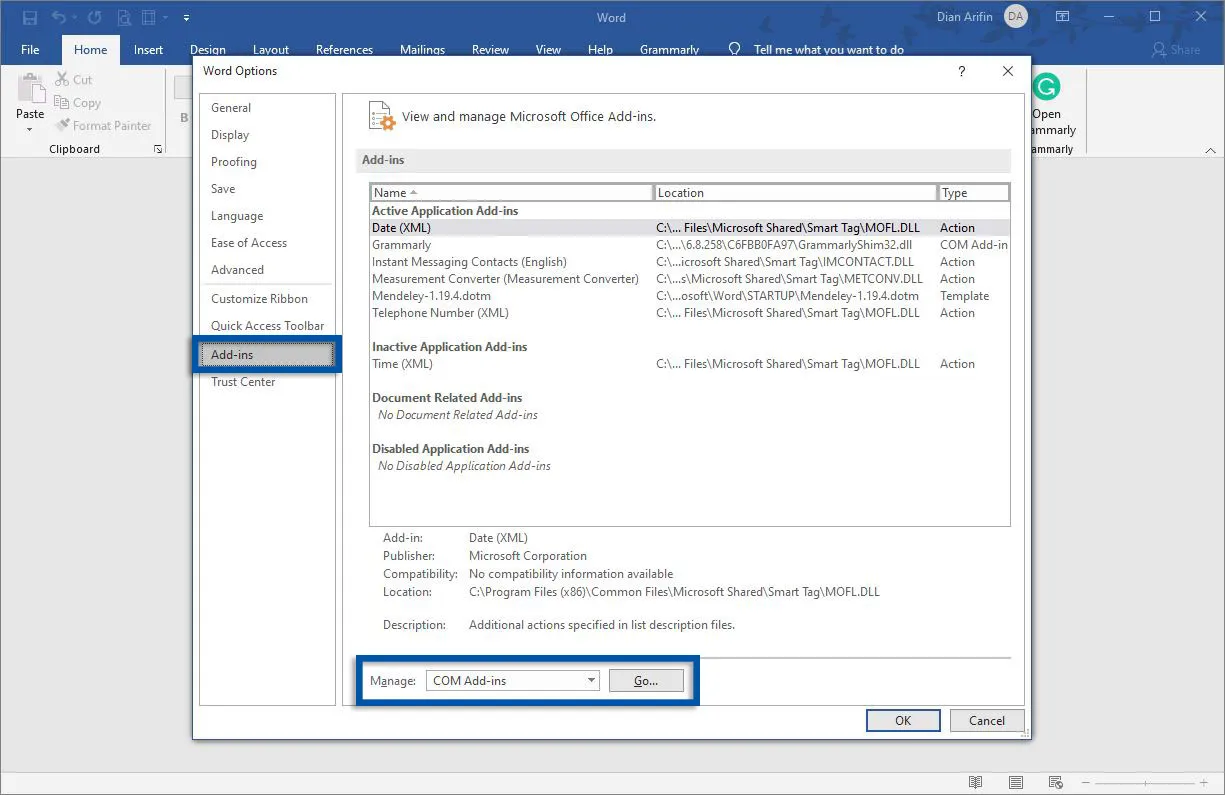Open Print Preview from the Quick Access Toolbar
1225x795 pixels.
click(x=123, y=17)
